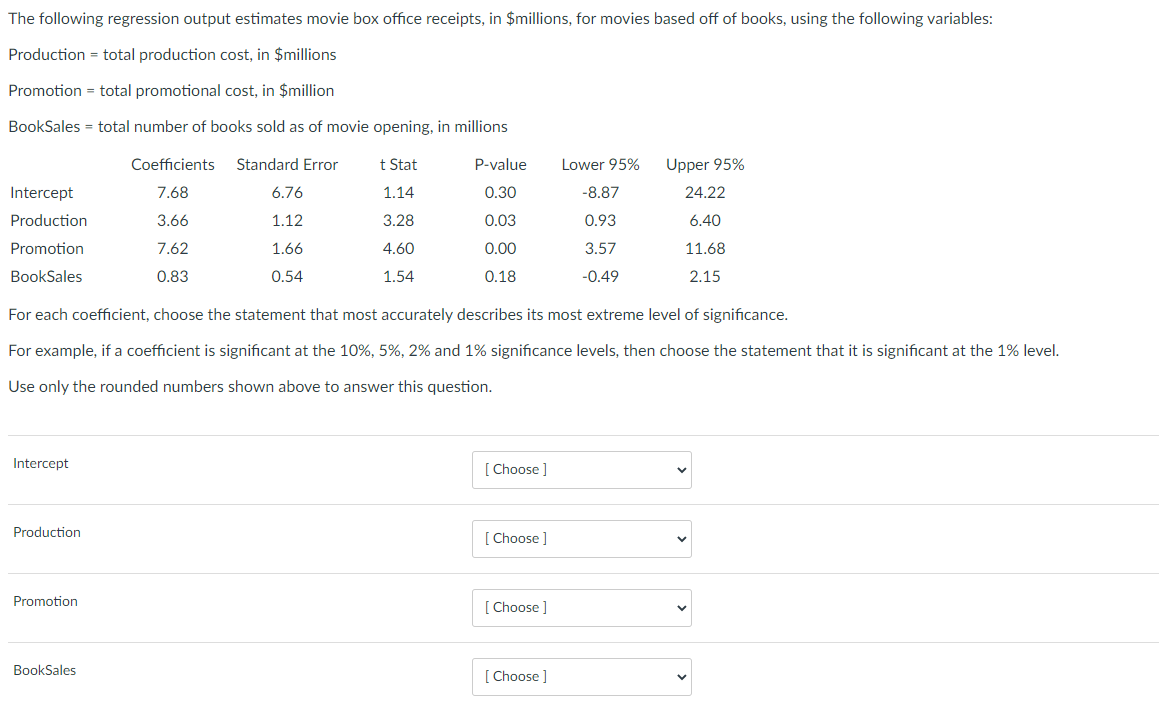Image resolution: width=1159 pixels, height=719 pixels.
Task: Click the Promotion P-value 0.00
Action: click(x=500, y=248)
